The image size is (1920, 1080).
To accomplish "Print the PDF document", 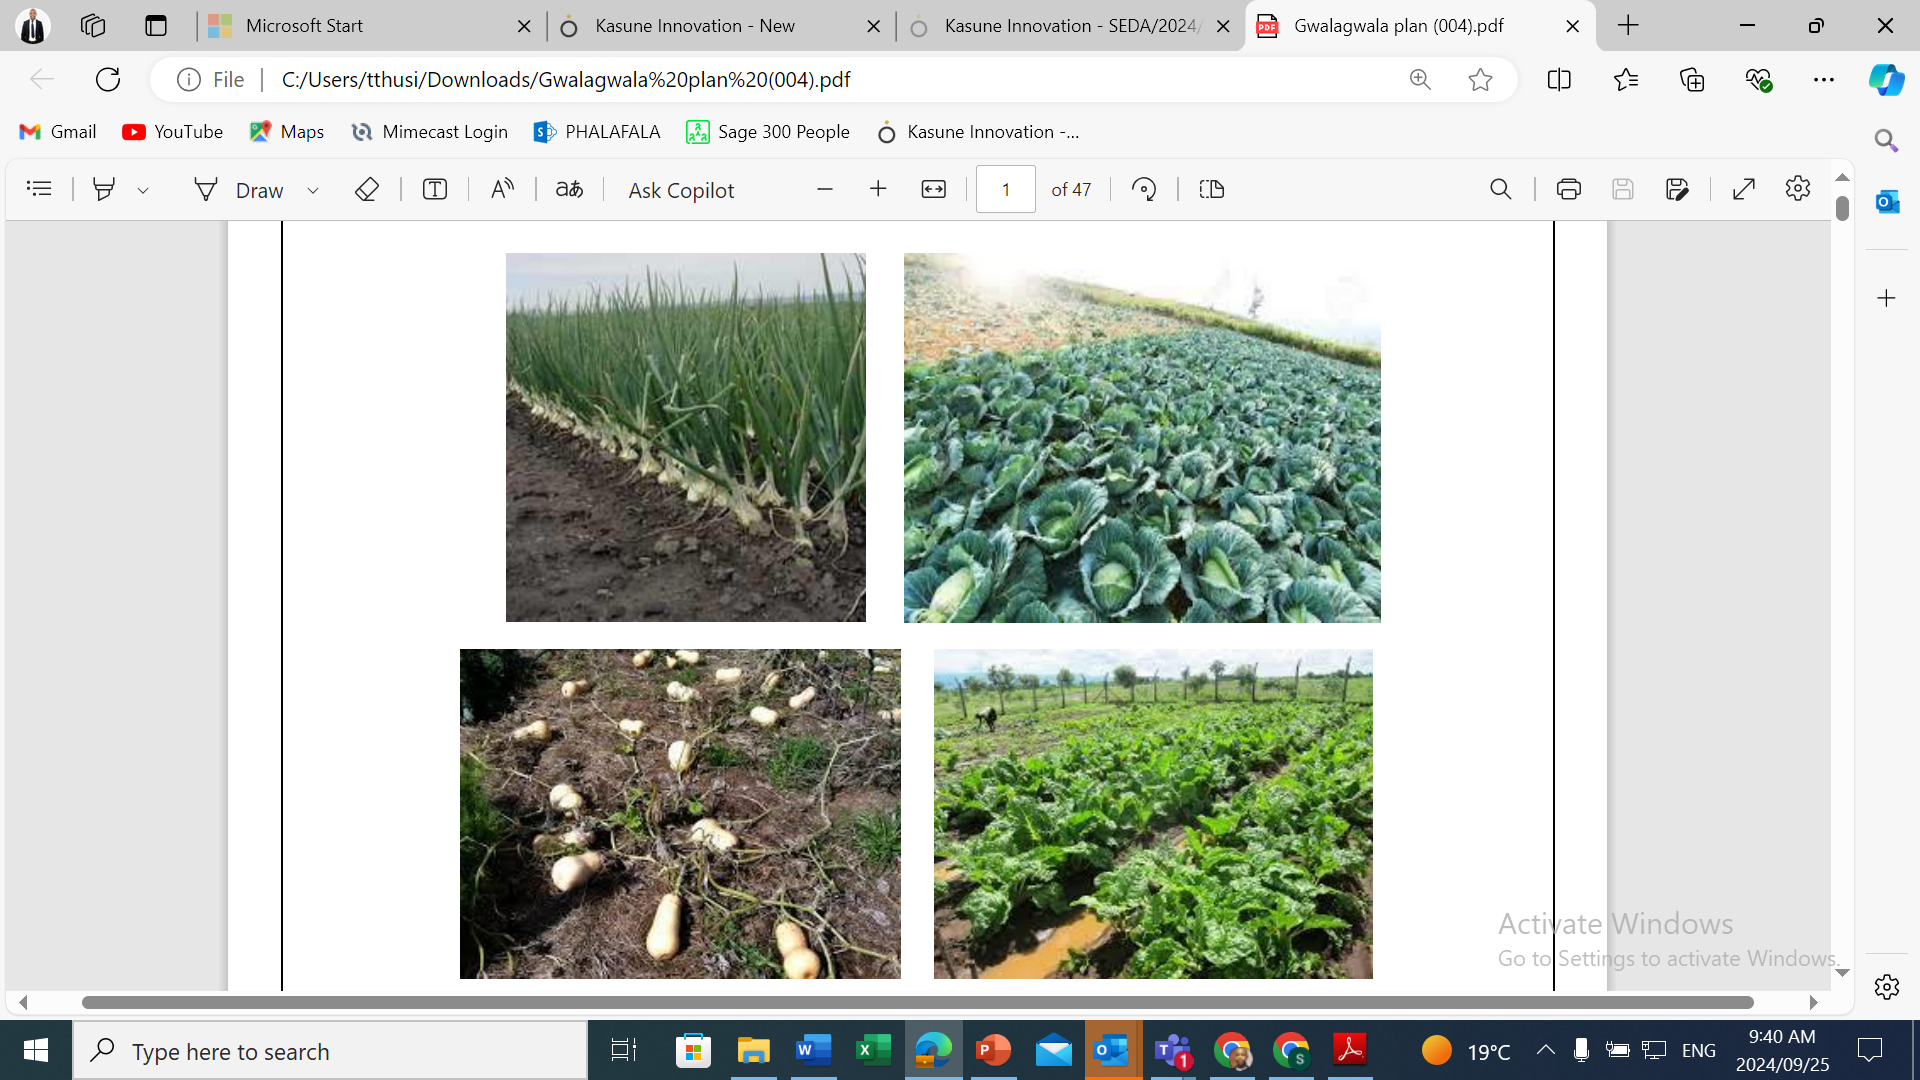I will (x=1568, y=189).
